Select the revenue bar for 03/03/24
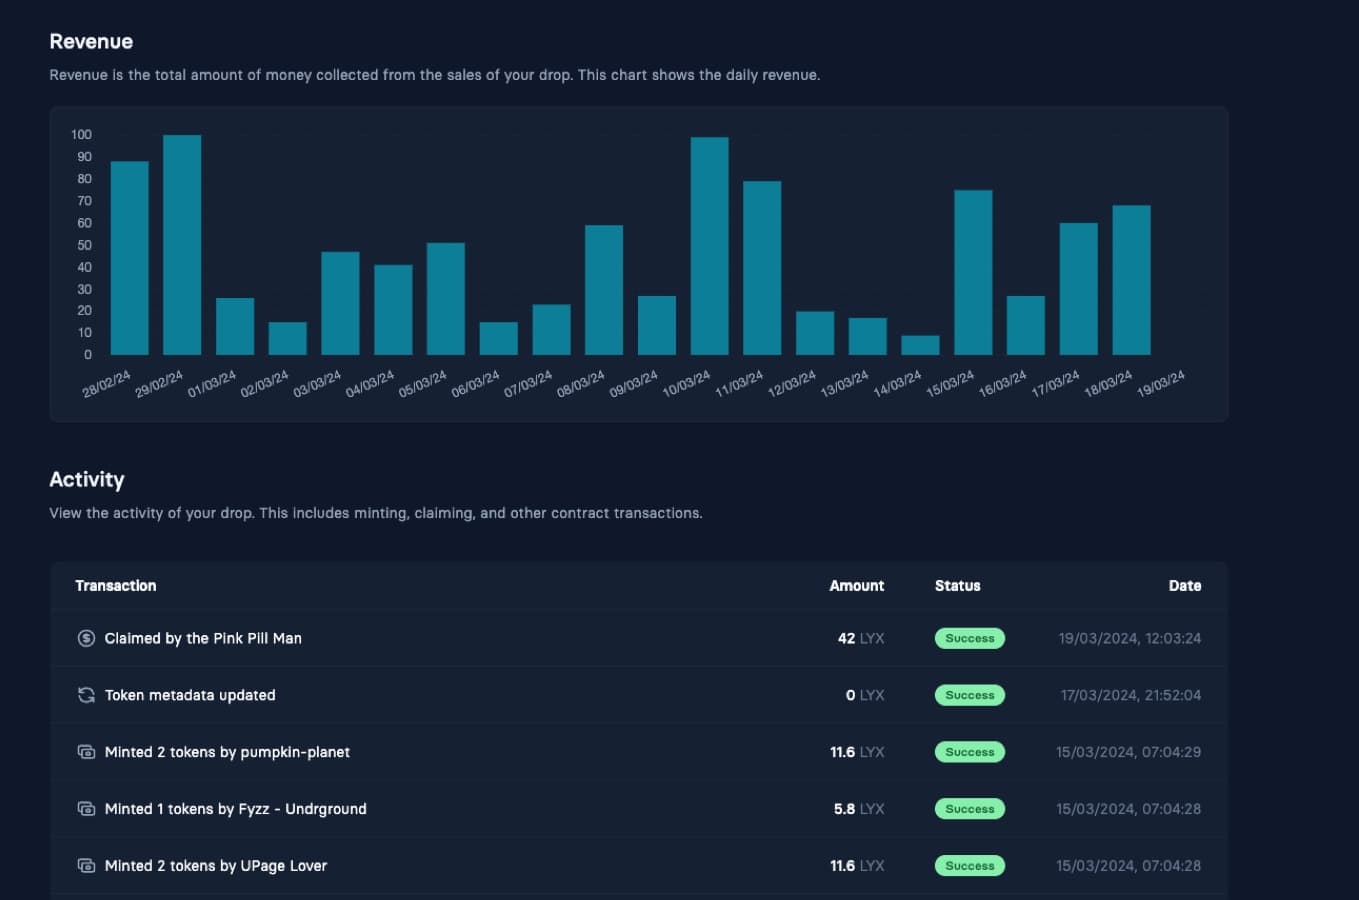 pyautogui.click(x=340, y=304)
